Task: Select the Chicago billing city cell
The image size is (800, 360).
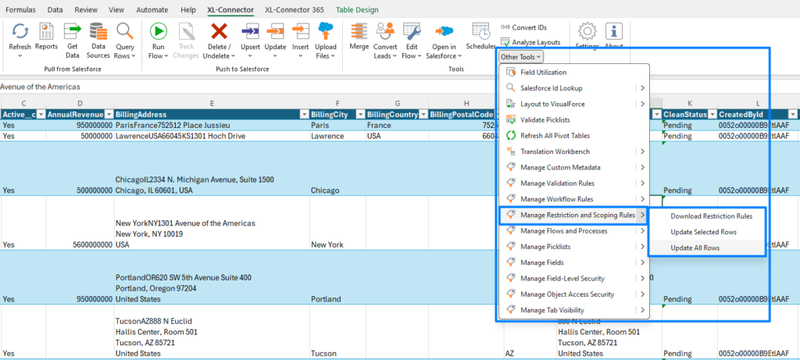Action: tap(337, 169)
